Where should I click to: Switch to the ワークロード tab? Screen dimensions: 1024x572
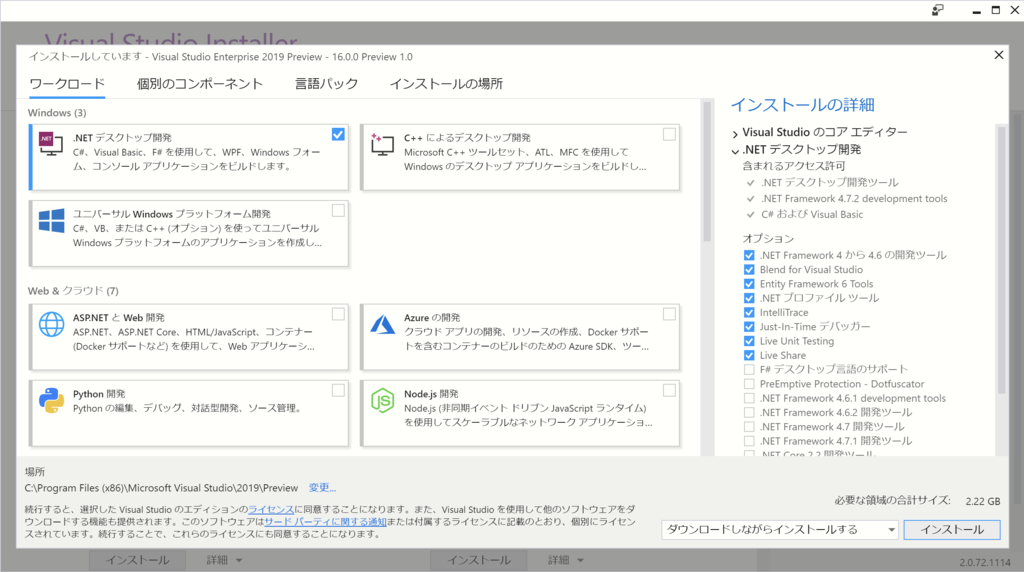pyautogui.click(x=67, y=84)
